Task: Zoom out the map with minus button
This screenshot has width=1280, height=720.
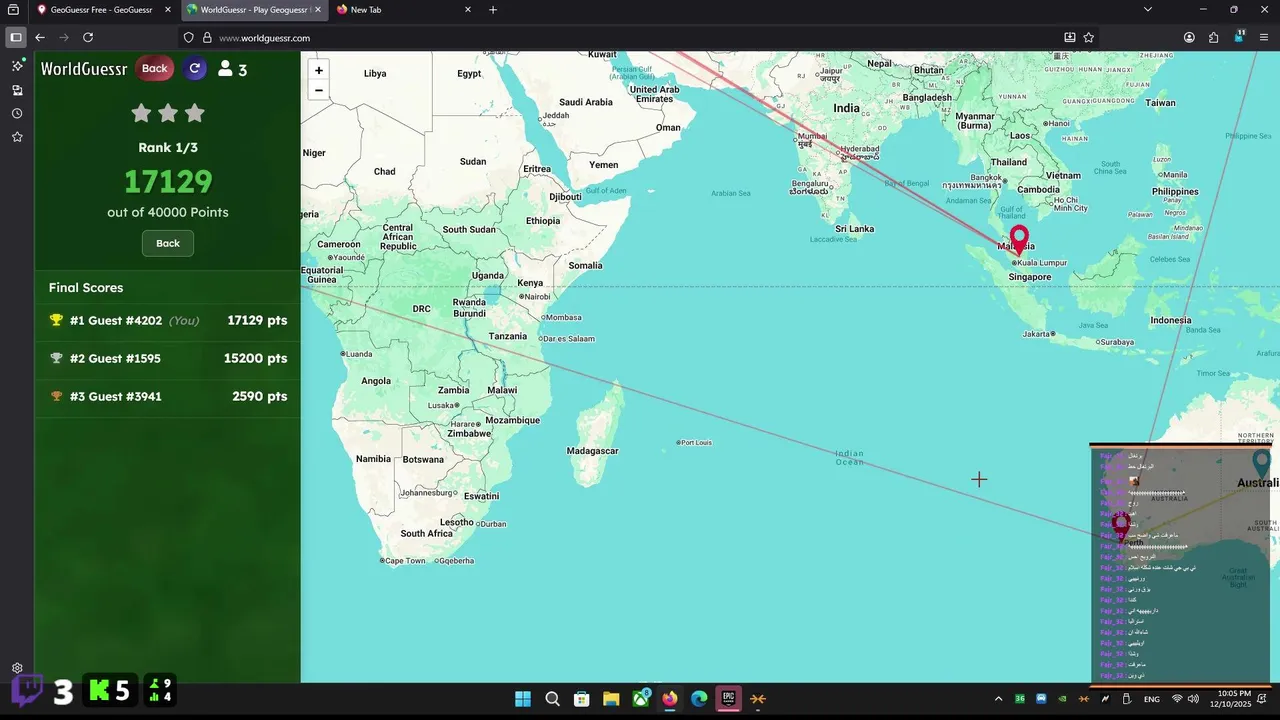Action: [x=318, y=90]
